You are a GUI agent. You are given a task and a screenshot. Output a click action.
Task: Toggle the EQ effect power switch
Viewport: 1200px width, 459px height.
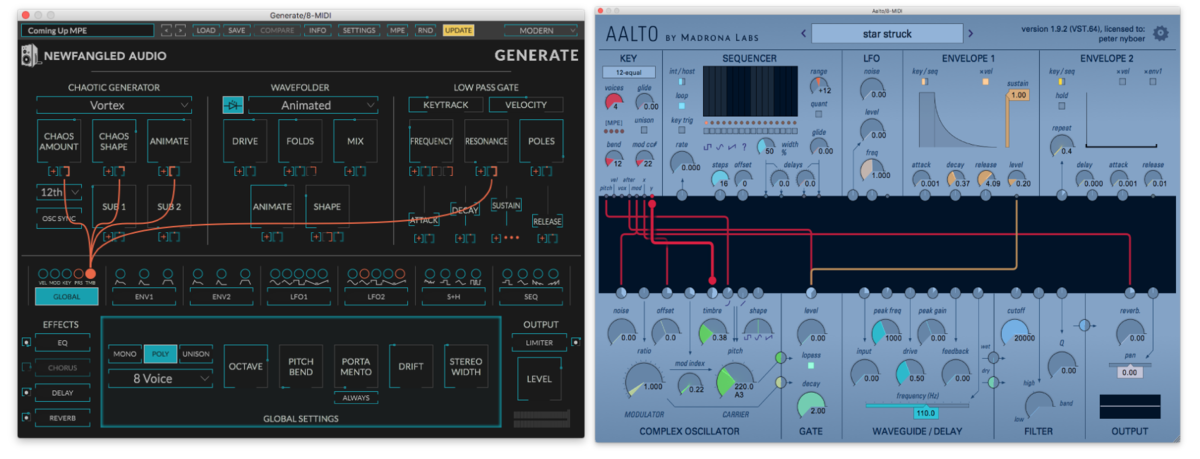pyautogui.click(x=26, y=343)
